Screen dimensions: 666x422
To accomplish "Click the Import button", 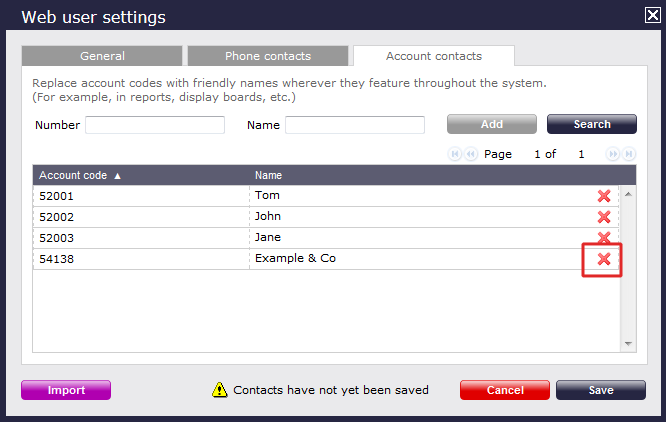I will [x=66, y=390].
